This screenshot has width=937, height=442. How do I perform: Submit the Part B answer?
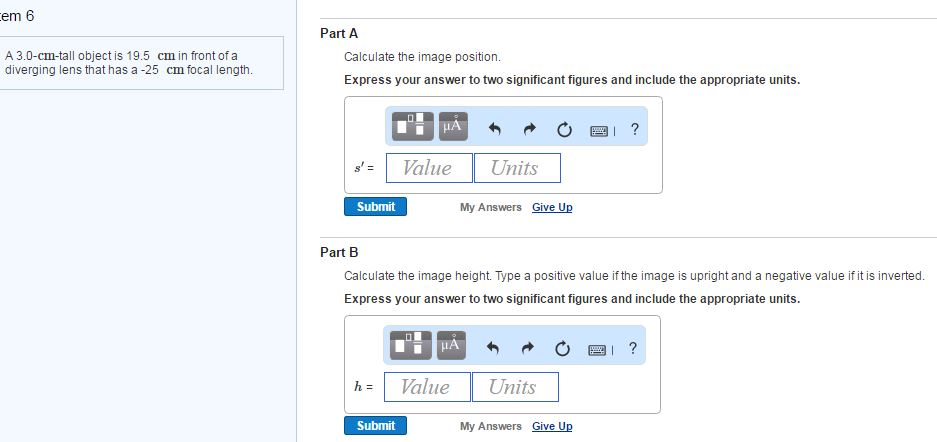[375, 426]
